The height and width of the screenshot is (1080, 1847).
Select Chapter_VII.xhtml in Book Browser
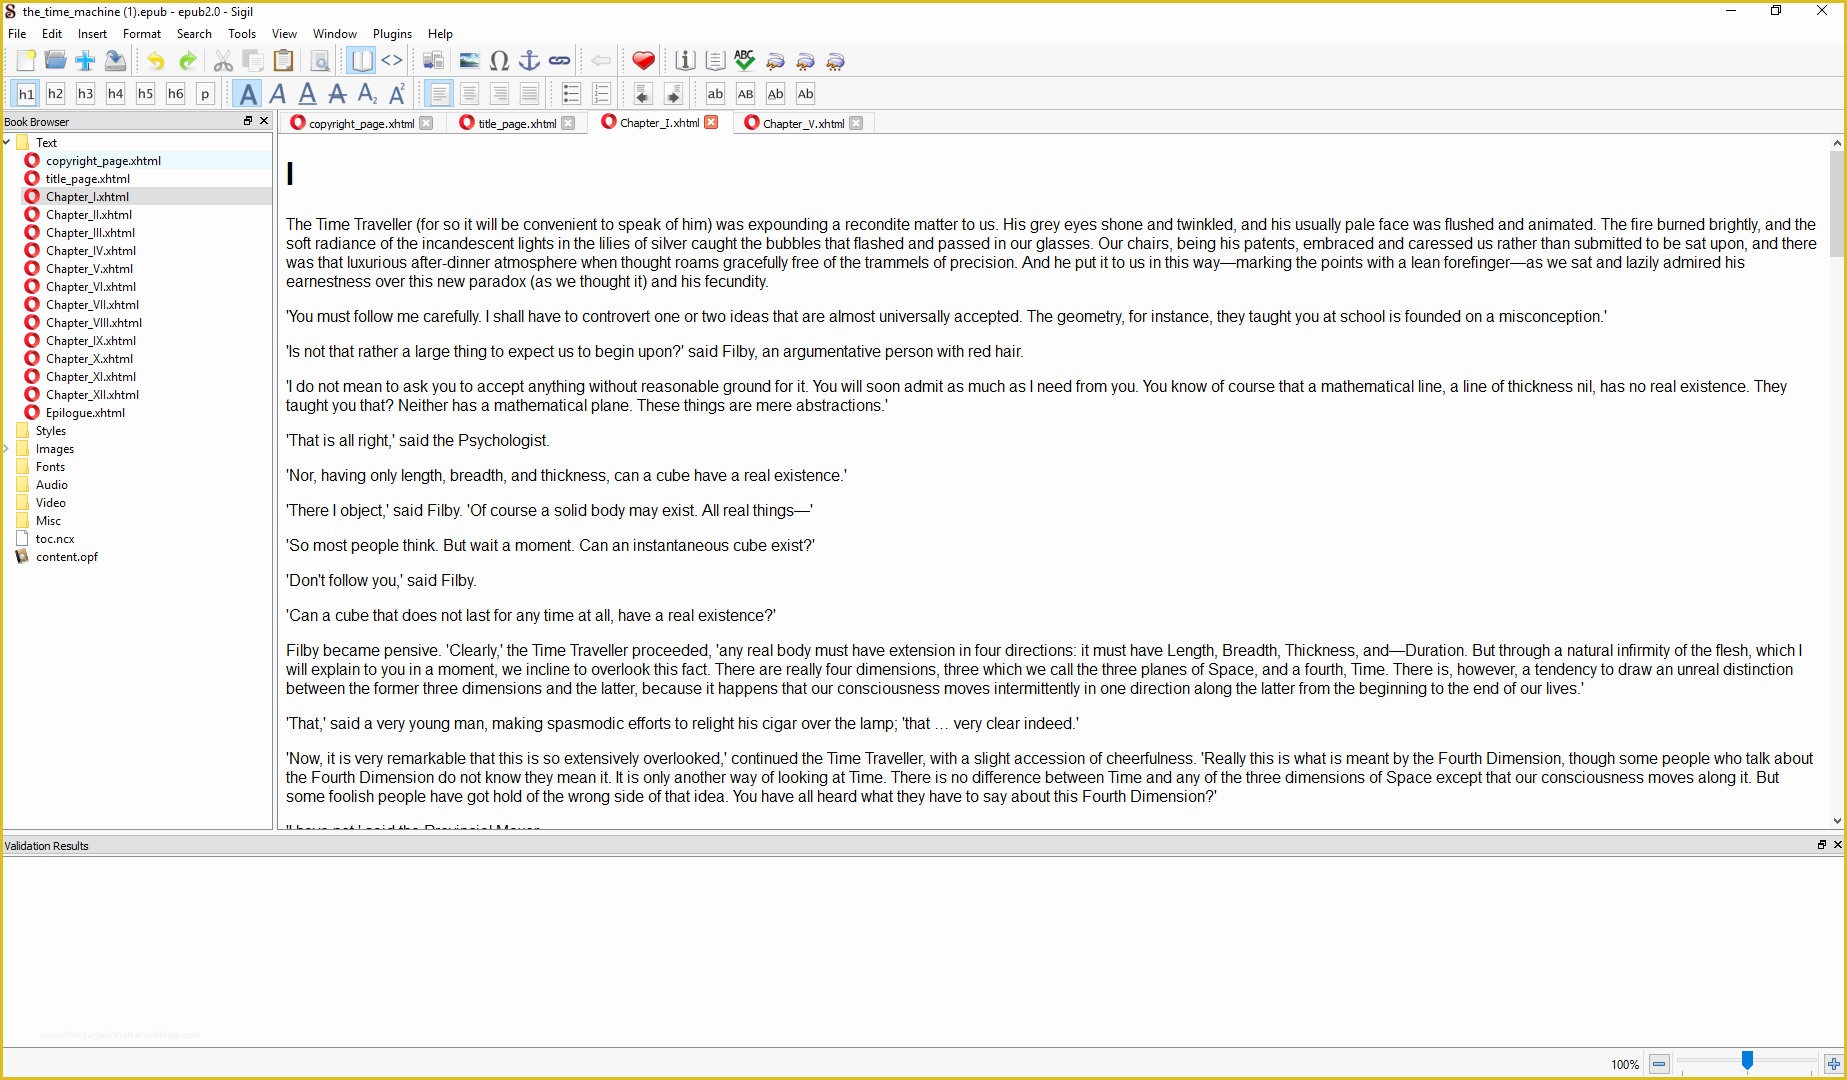click(x=92, y=305)
